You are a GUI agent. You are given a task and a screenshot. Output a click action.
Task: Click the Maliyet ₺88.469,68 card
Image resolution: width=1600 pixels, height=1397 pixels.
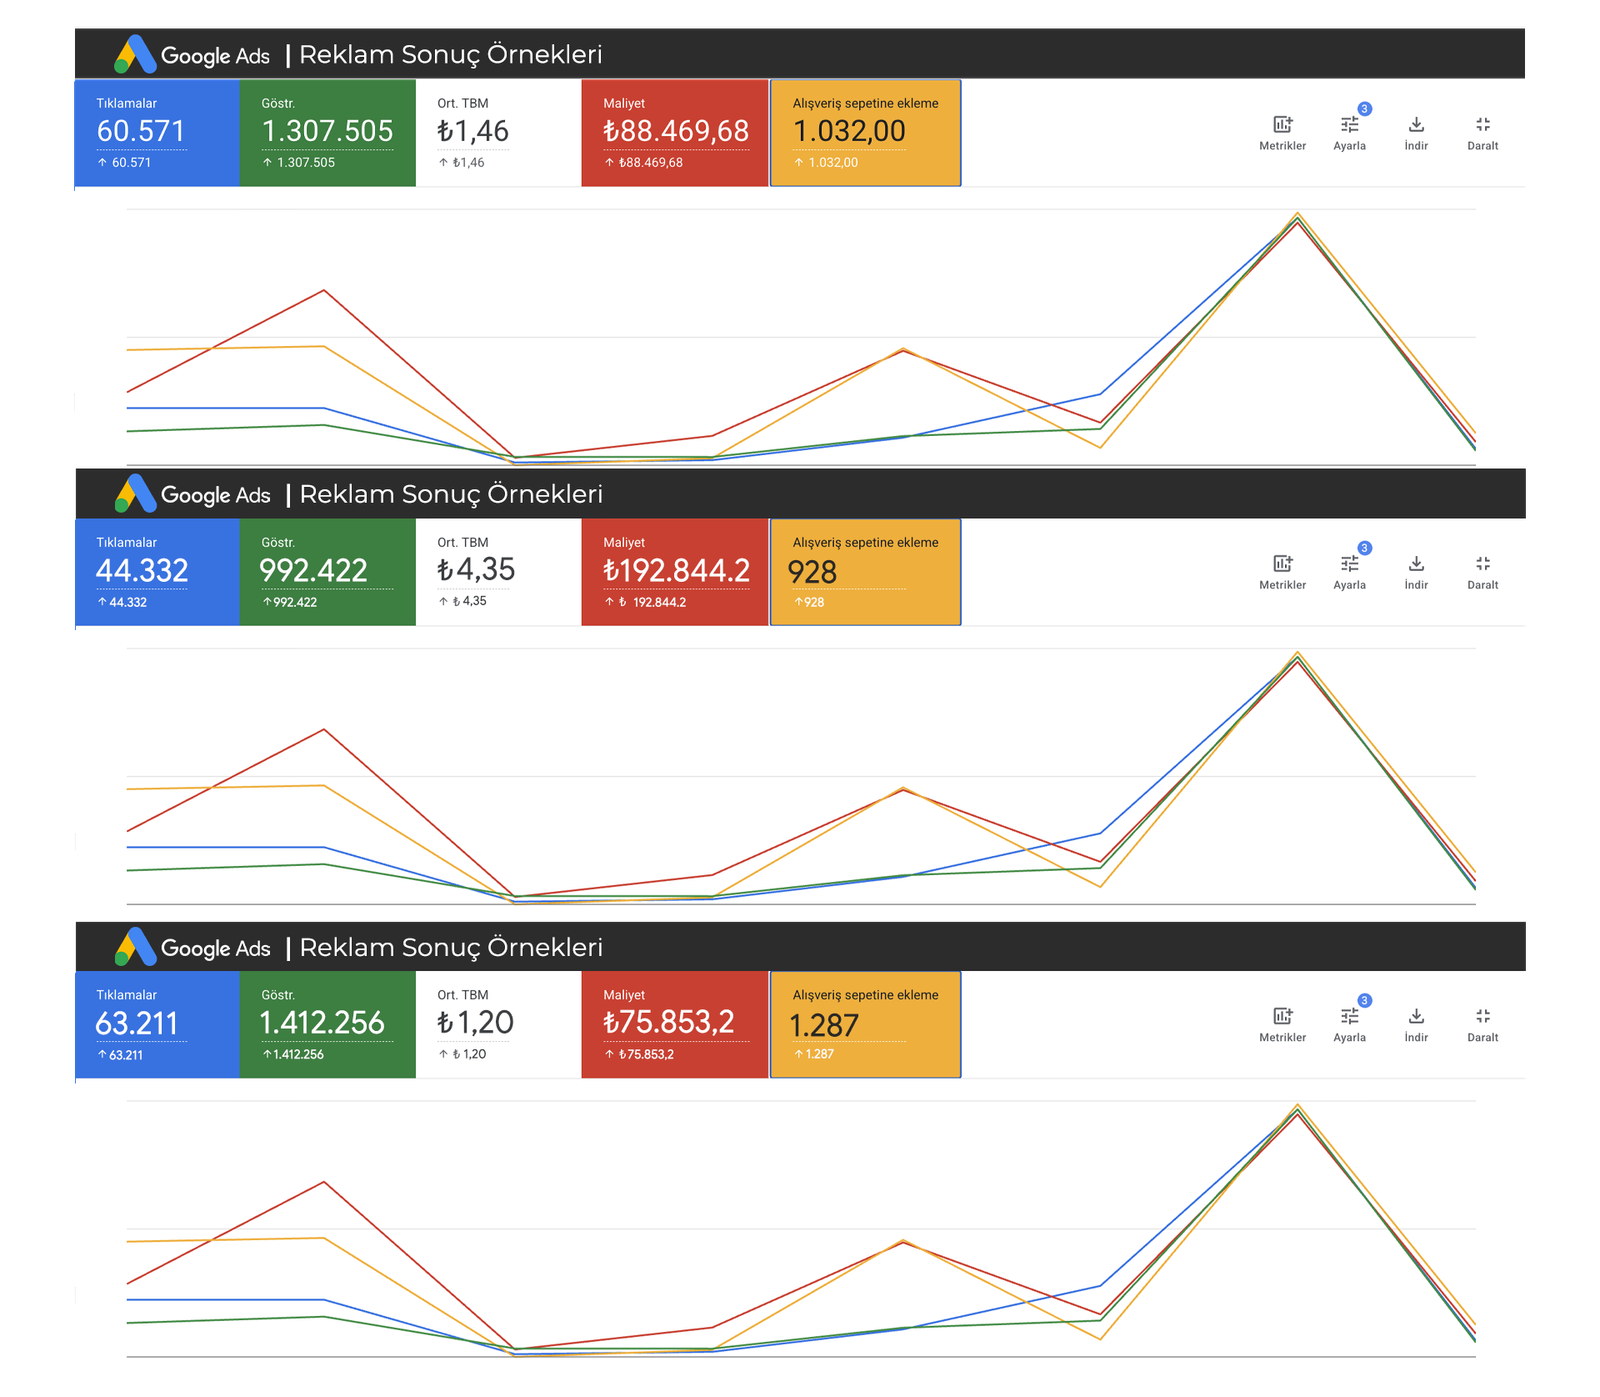pyautogui.click(x=674, y=133)
